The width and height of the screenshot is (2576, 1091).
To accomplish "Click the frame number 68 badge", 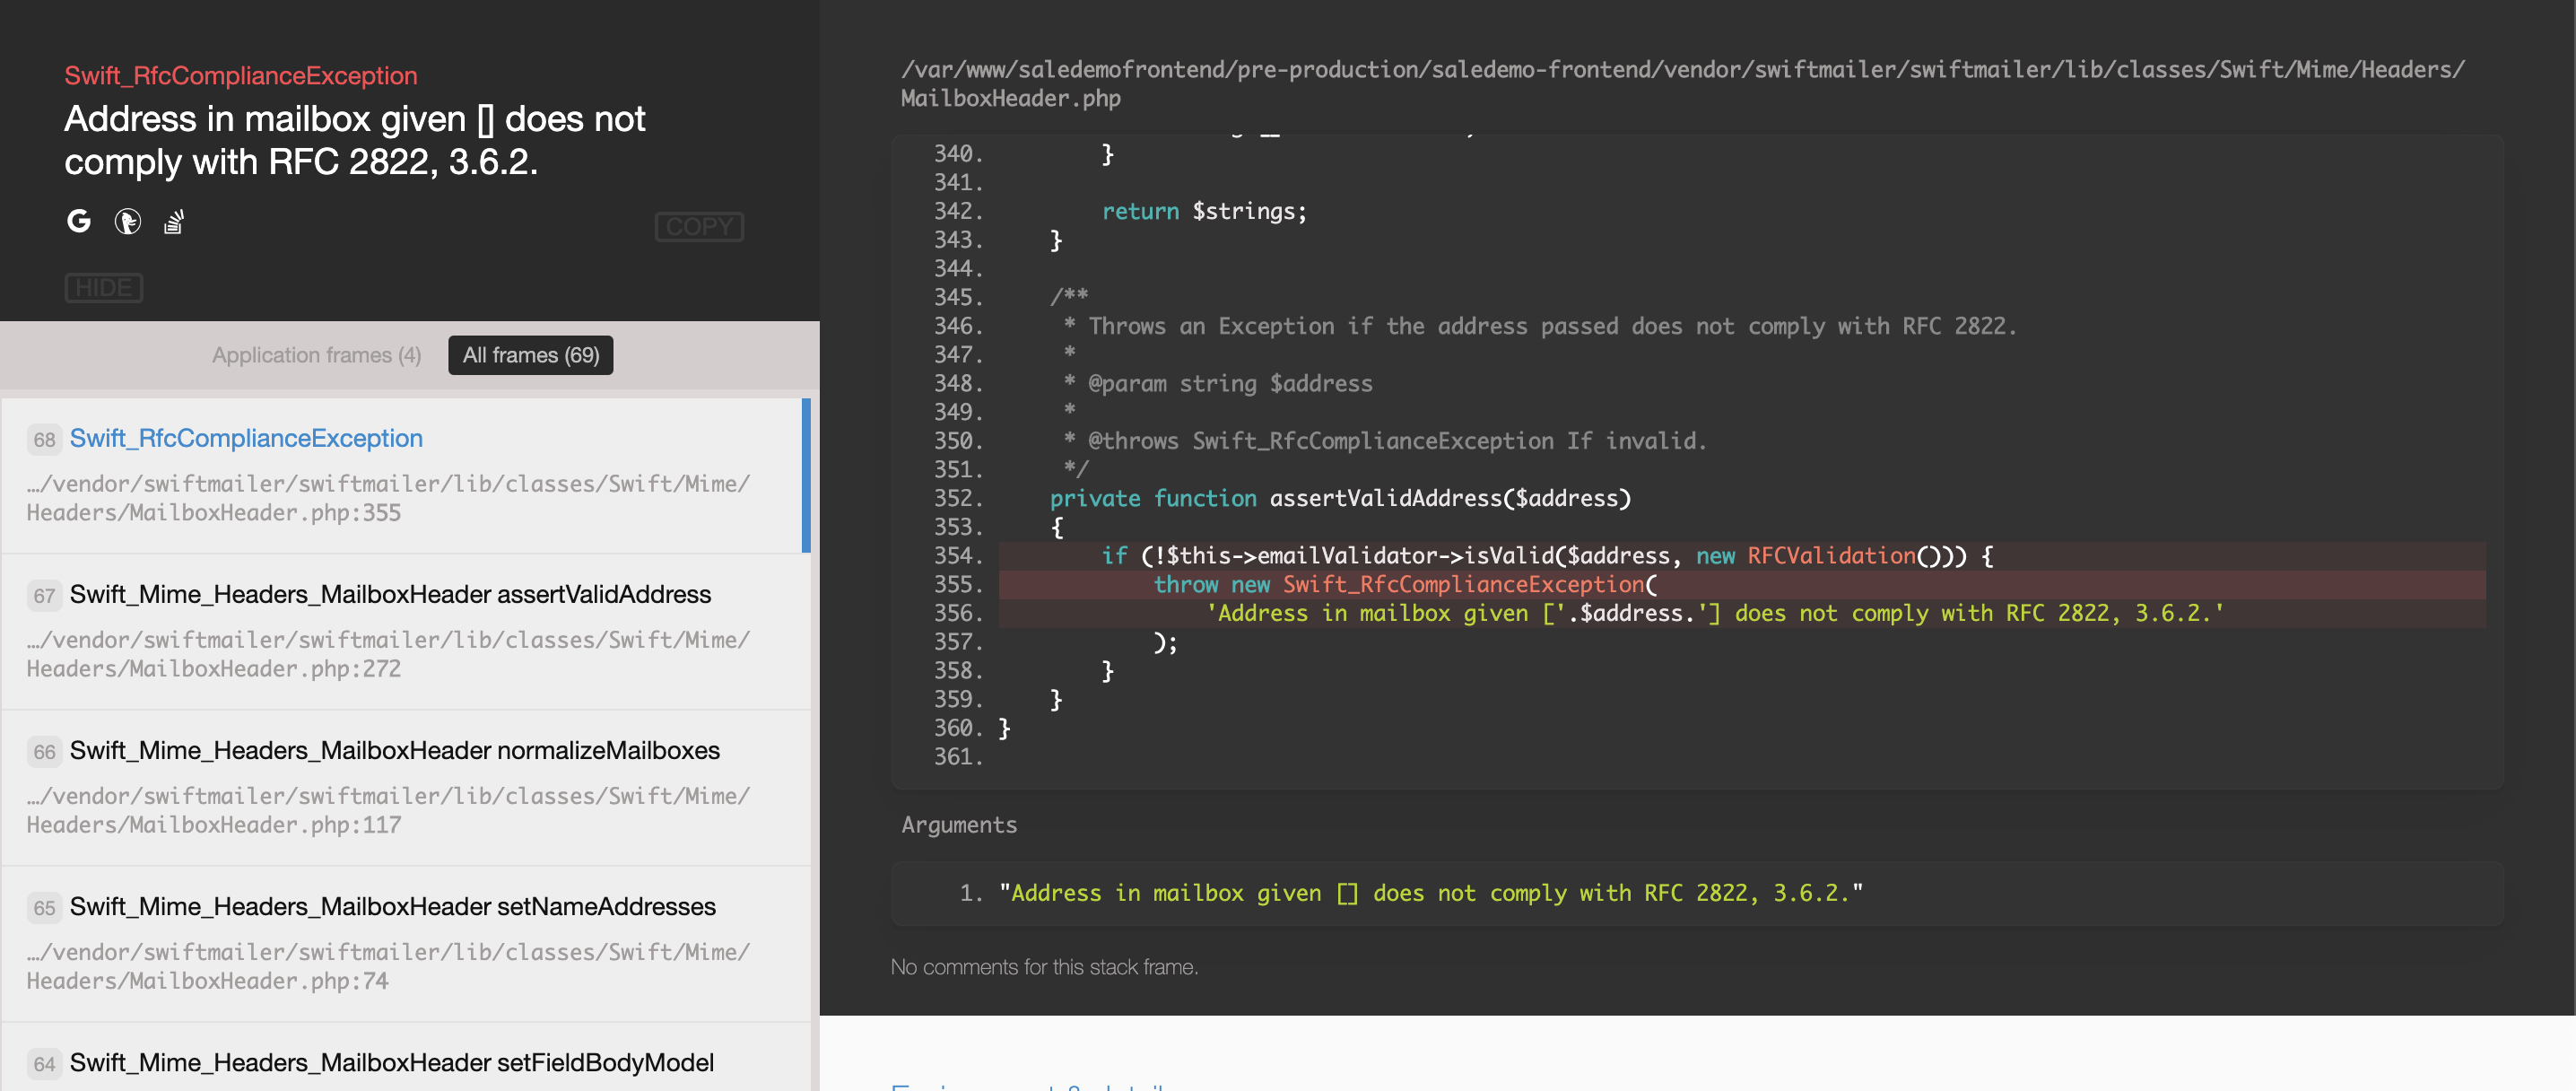I will 44,440.
